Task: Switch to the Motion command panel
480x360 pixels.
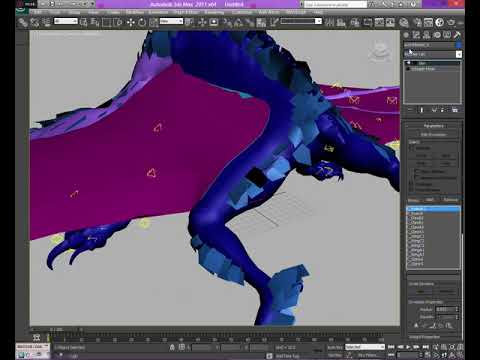Action: click(437, 35)
